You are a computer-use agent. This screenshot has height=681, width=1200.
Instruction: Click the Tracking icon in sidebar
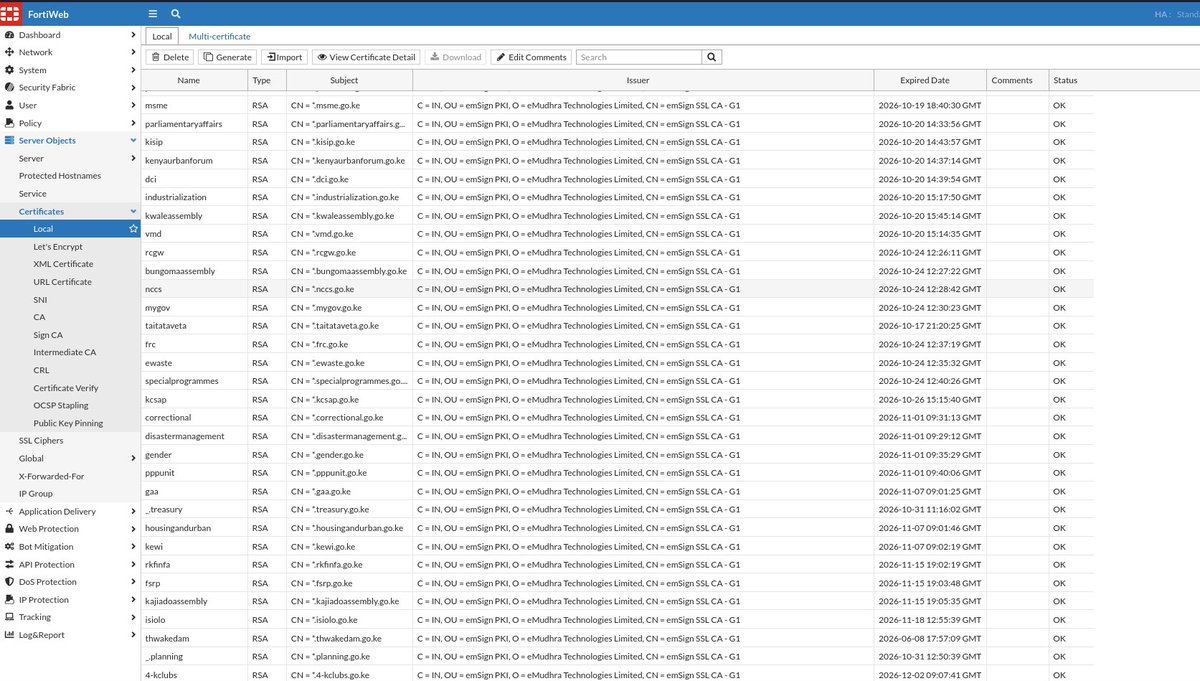(10, 617)
